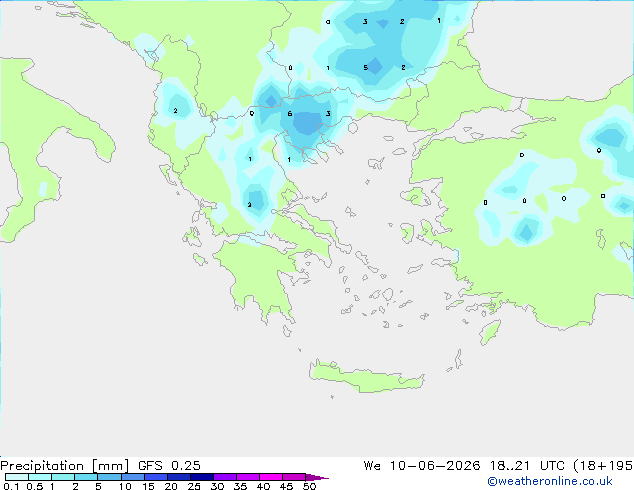The image size is (634, 490).
Task: Click the 0.1–0.5 mm lightest legend swatch
Action: click(x=17, y=477)
